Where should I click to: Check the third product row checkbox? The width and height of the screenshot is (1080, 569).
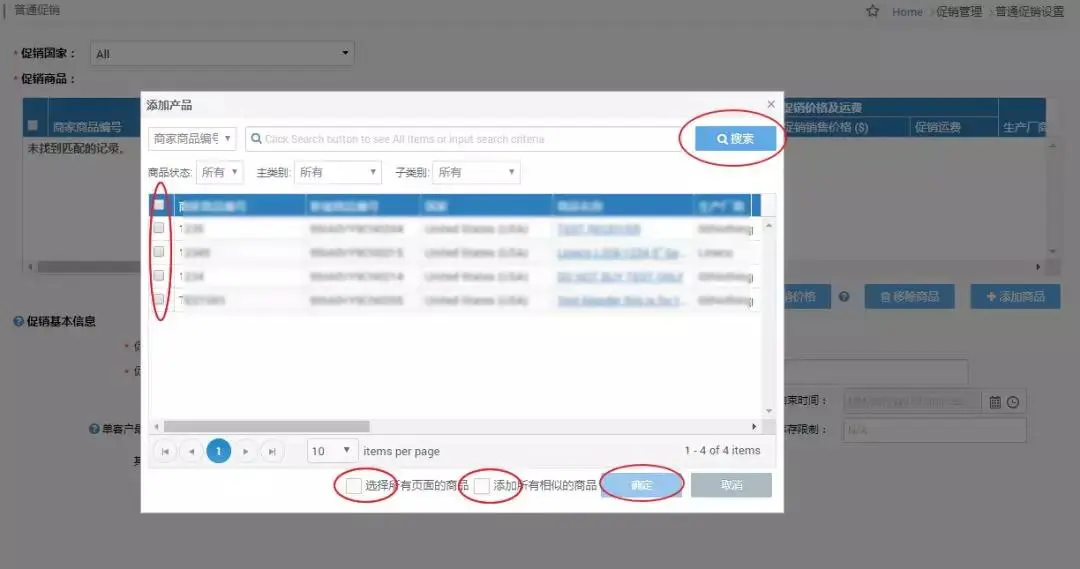[159, 276]
